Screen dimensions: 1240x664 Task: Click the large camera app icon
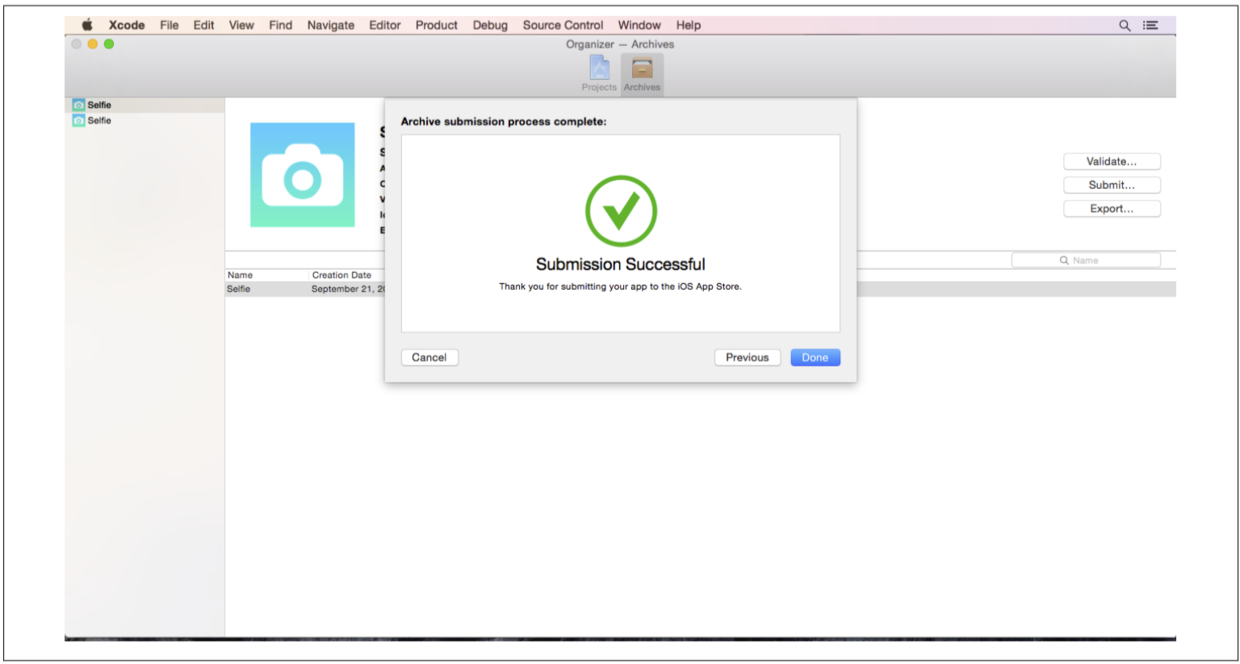click(302, 175)
